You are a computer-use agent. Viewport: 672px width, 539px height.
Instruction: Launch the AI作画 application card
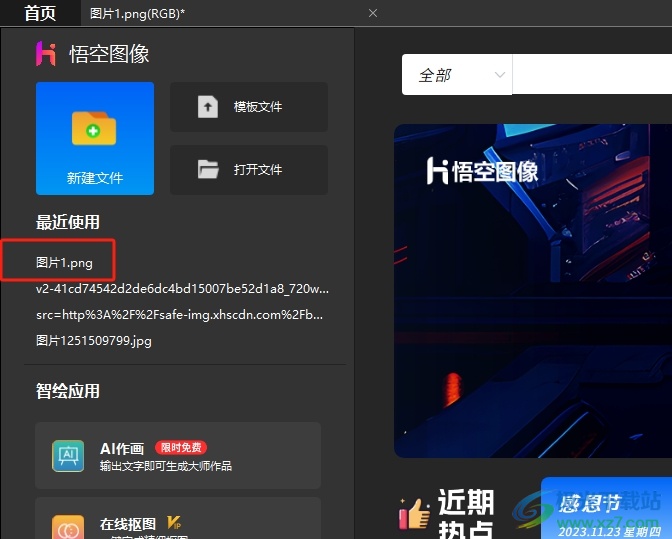click(x=178, y=455)
